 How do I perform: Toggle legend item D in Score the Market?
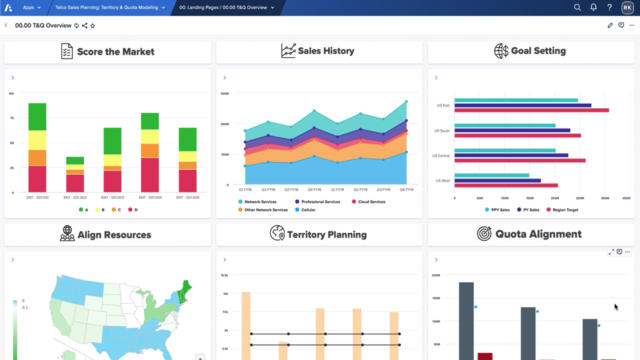133,209
